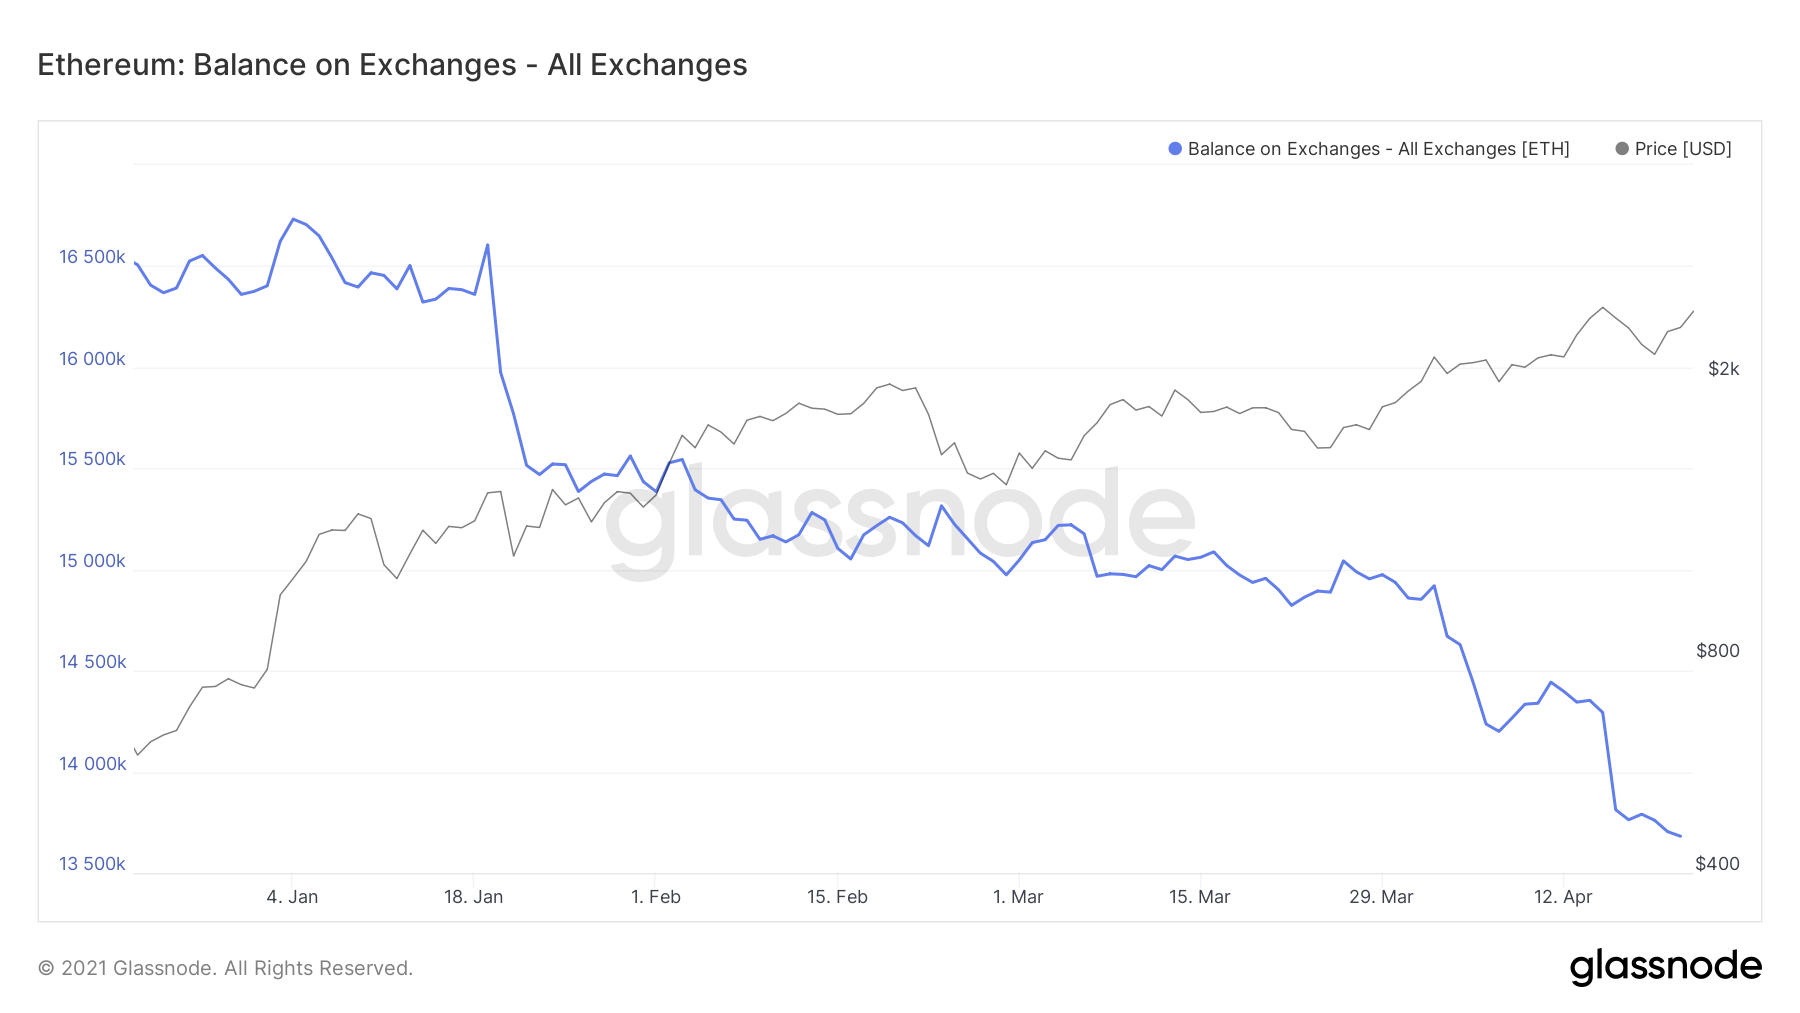Click the blue Balance on Exchanges legend dot
Screen dimensions: 1800x1013
1175,149
